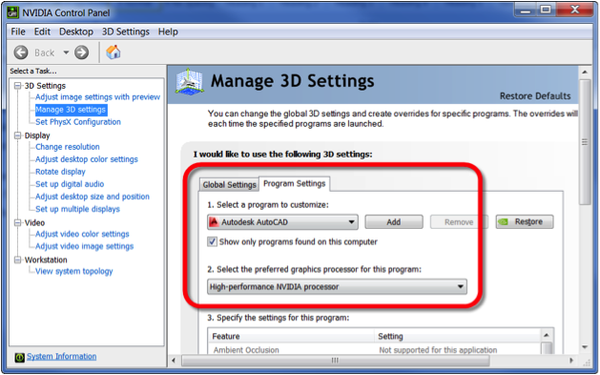
Task: Open the preferred graphics processor dropdown
Action: pos(337,287)
